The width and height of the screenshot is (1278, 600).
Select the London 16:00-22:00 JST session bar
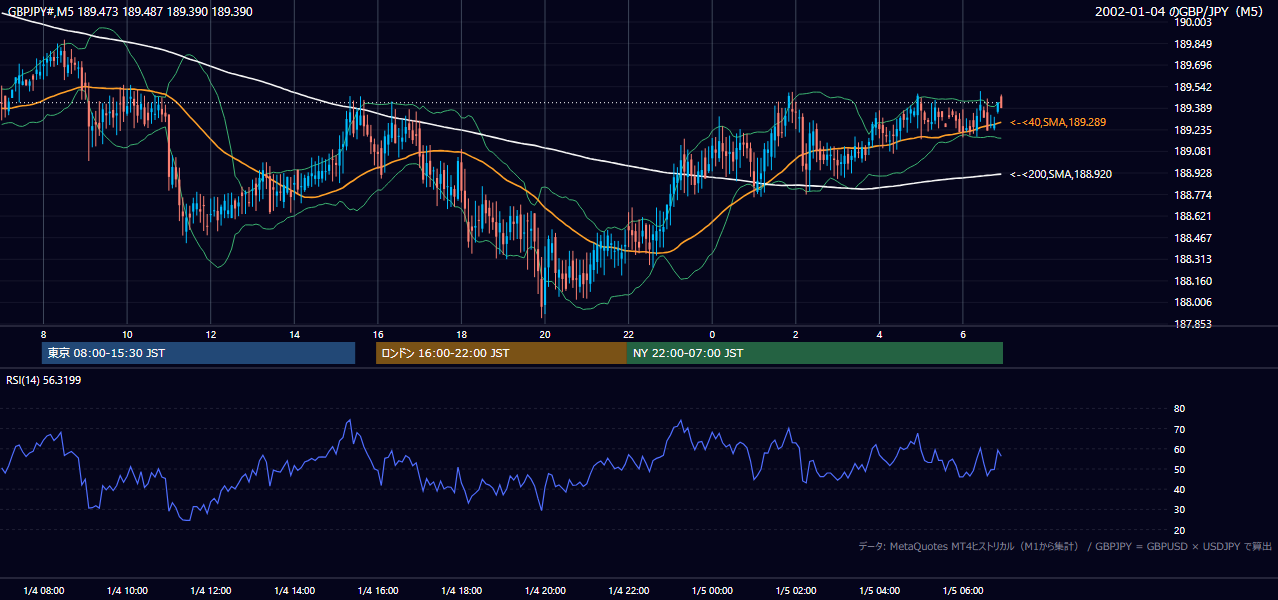(501, 353)
